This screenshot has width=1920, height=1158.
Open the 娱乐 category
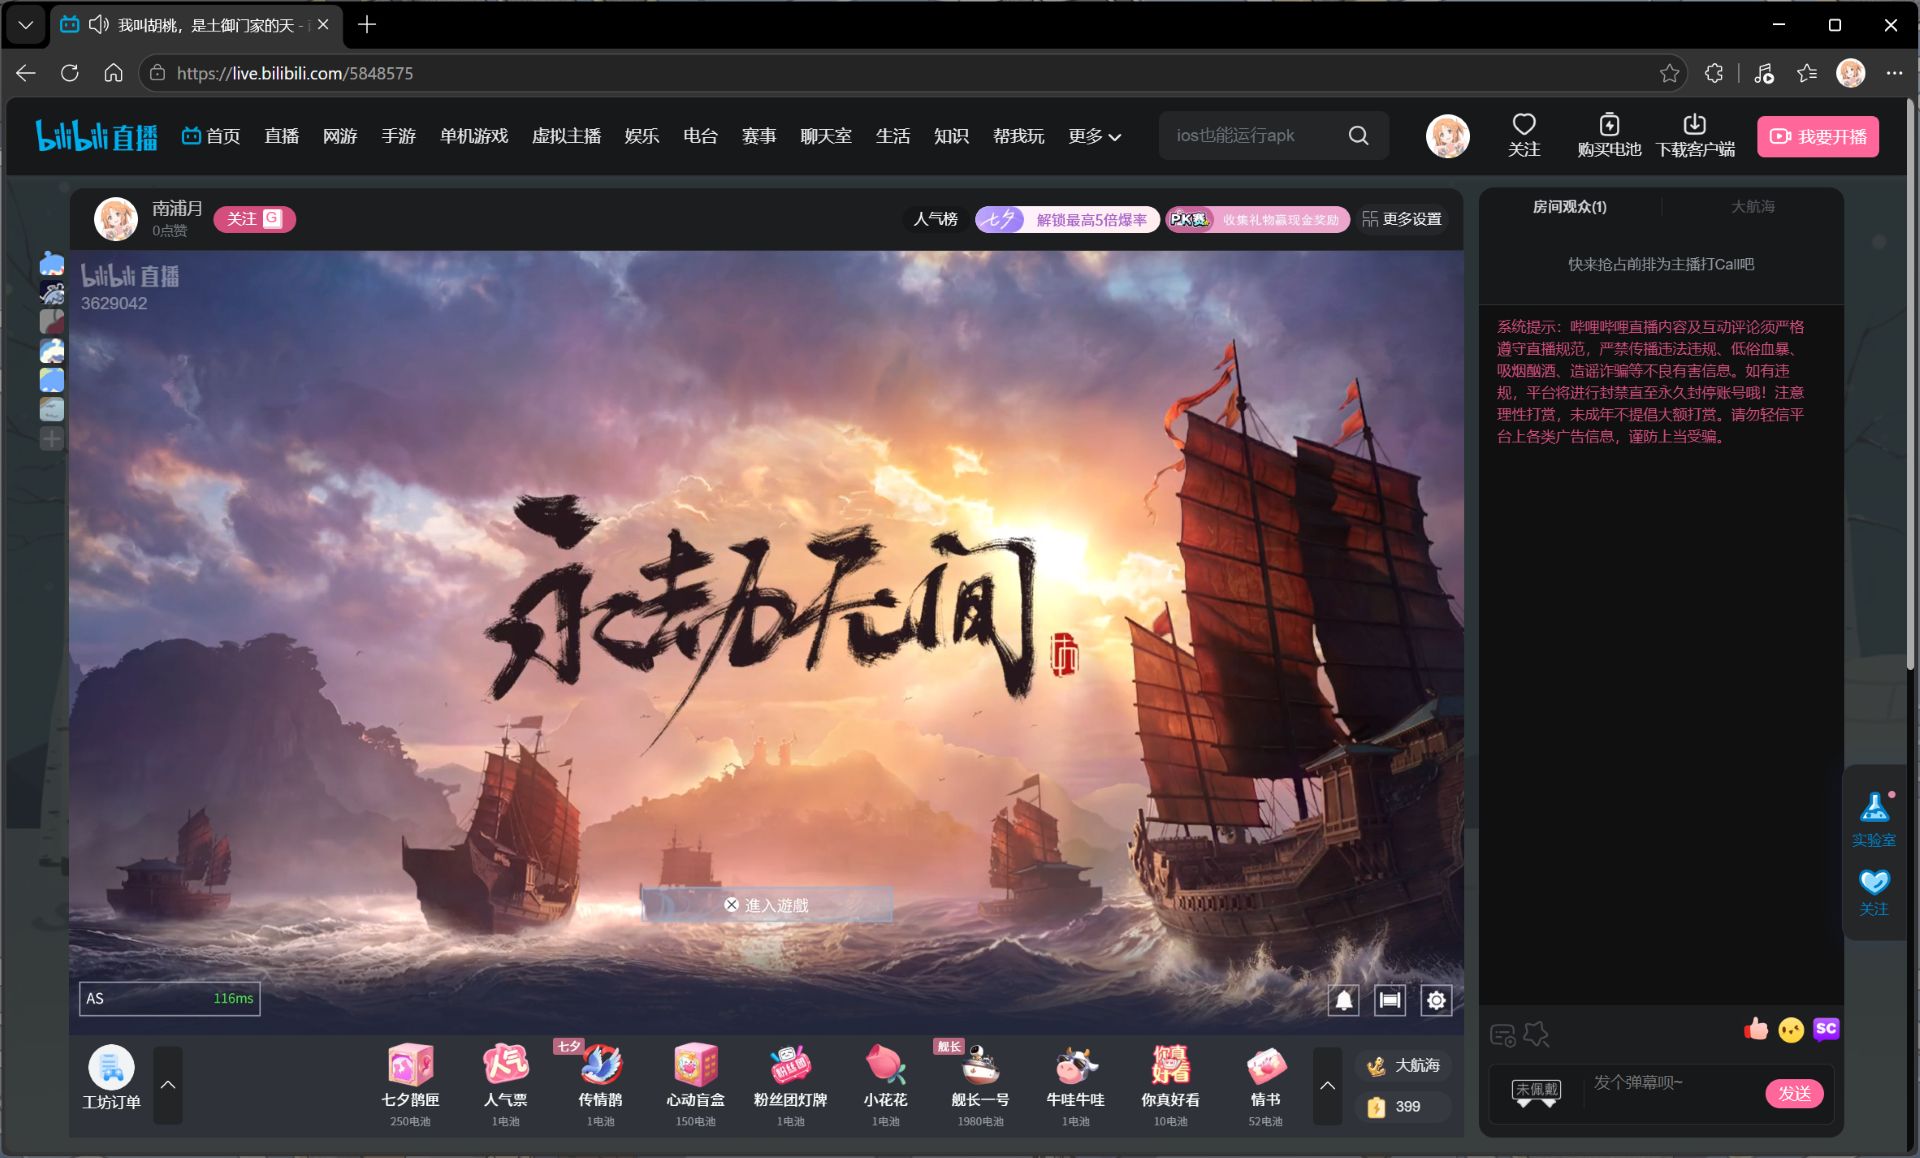[x=642, y=136]
